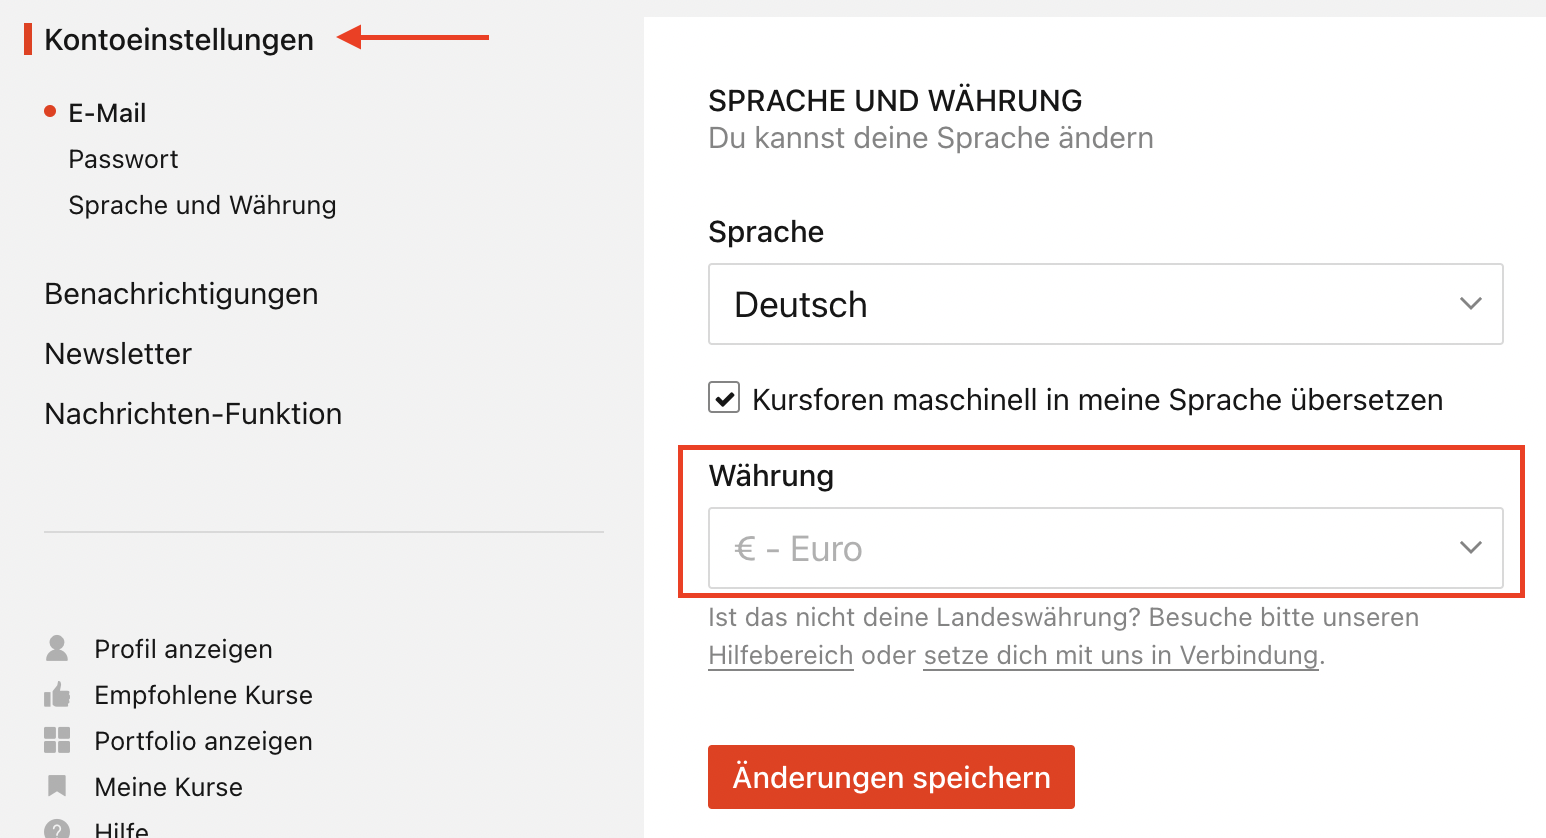Click the bookmark icon for Meine Kurse
The height and width of the screenshot is (838, 1546).
pyautogui.click(x=57, y=786)
